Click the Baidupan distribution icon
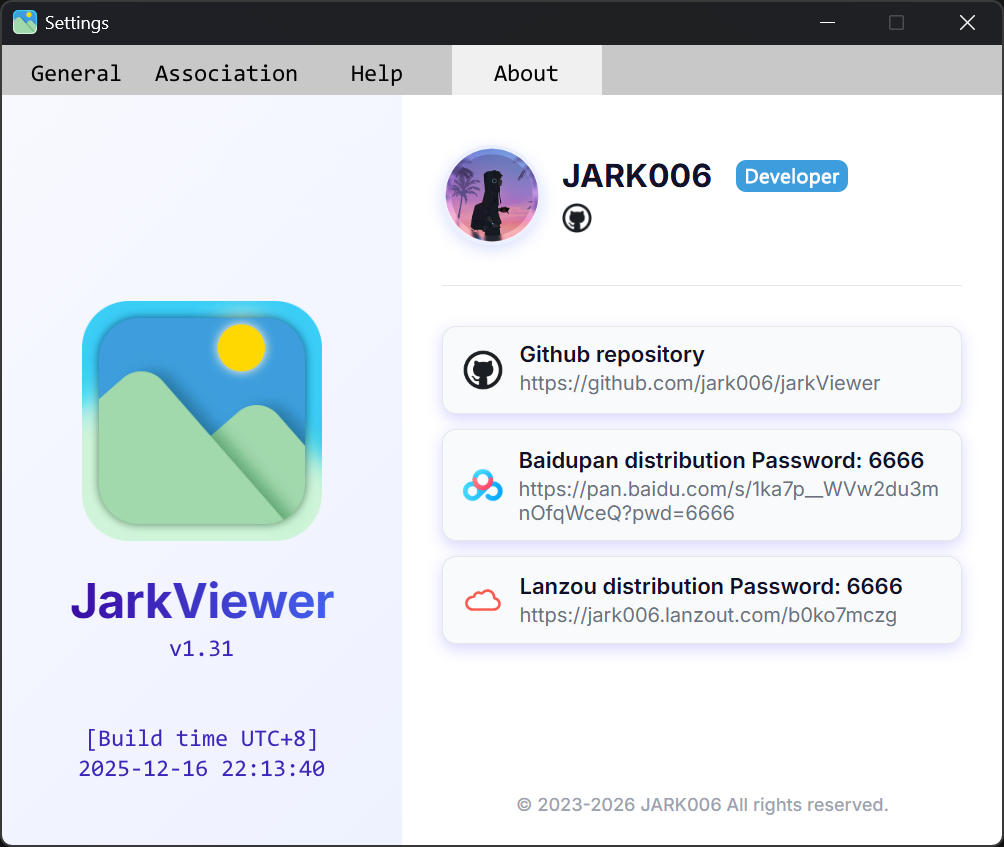Screen dimensions: 1004x847 pos(483,485)
